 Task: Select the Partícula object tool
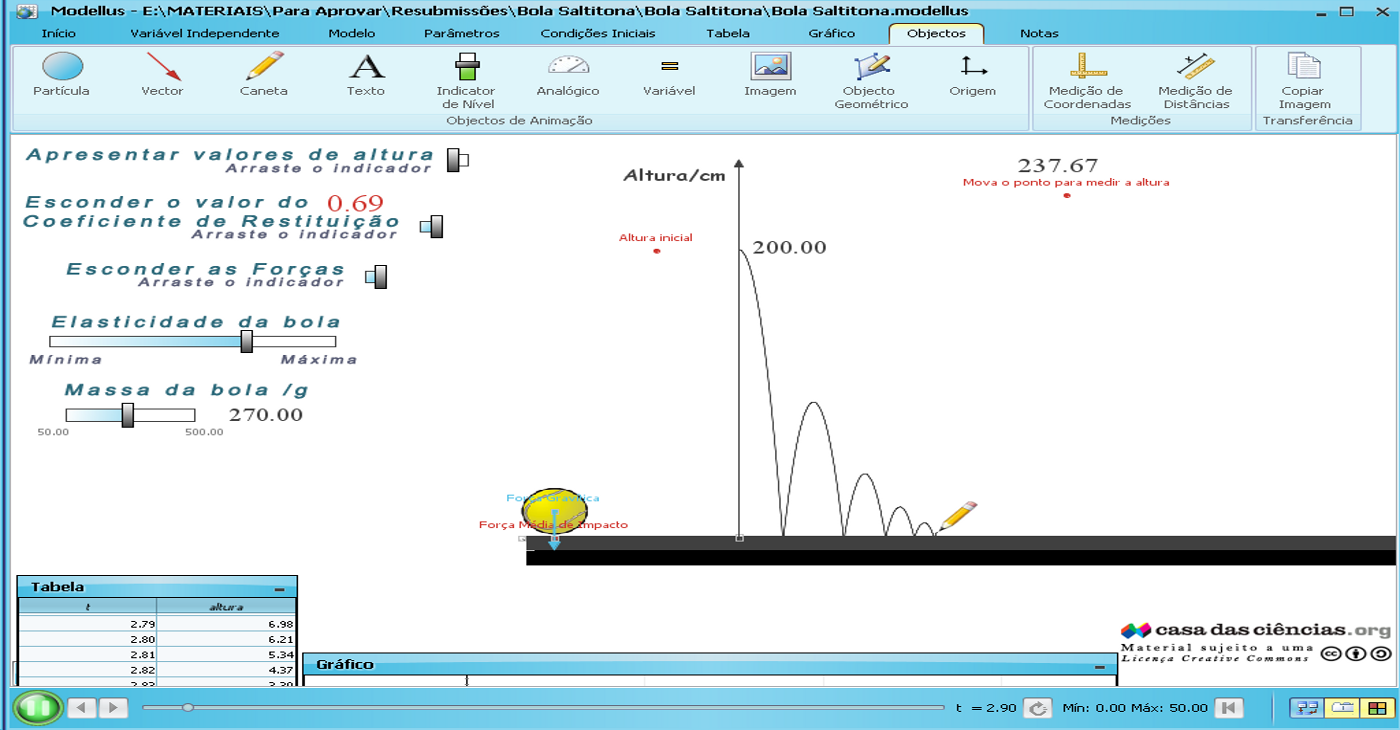pyautogui.click(x=62, y=76)
